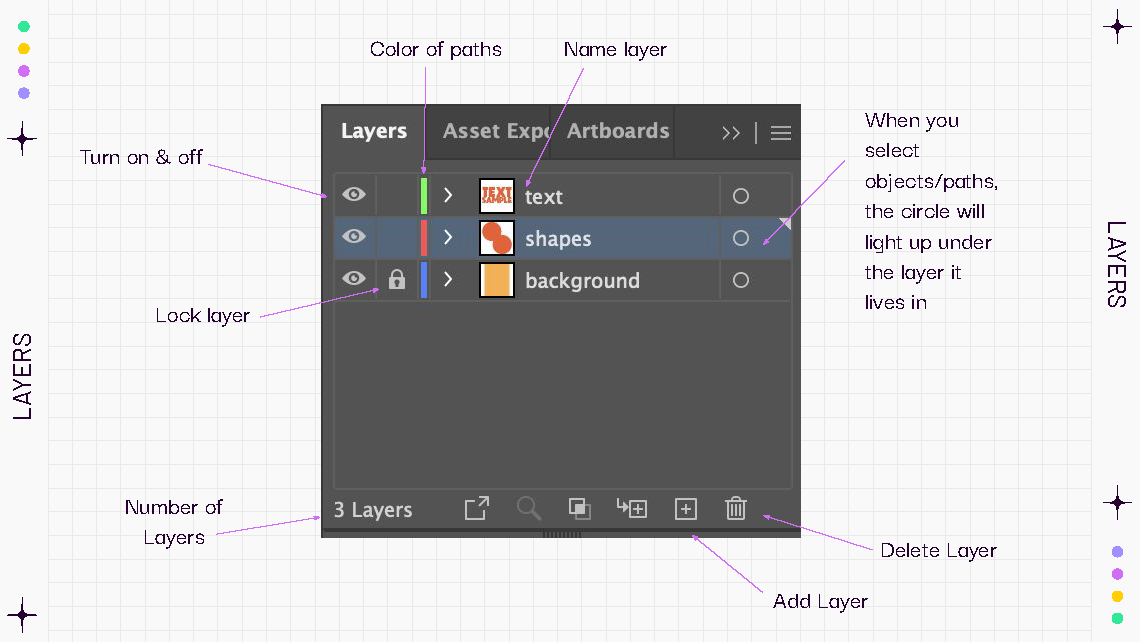1140x642 pixels.
Task: Click the 3 Layers count label
Action: coord(372,509)
